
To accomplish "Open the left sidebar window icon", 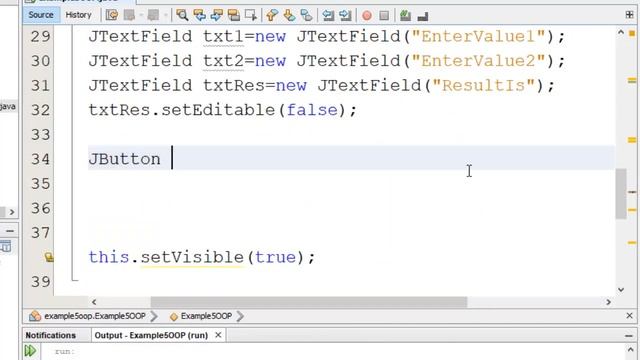I will click(6, 247).
